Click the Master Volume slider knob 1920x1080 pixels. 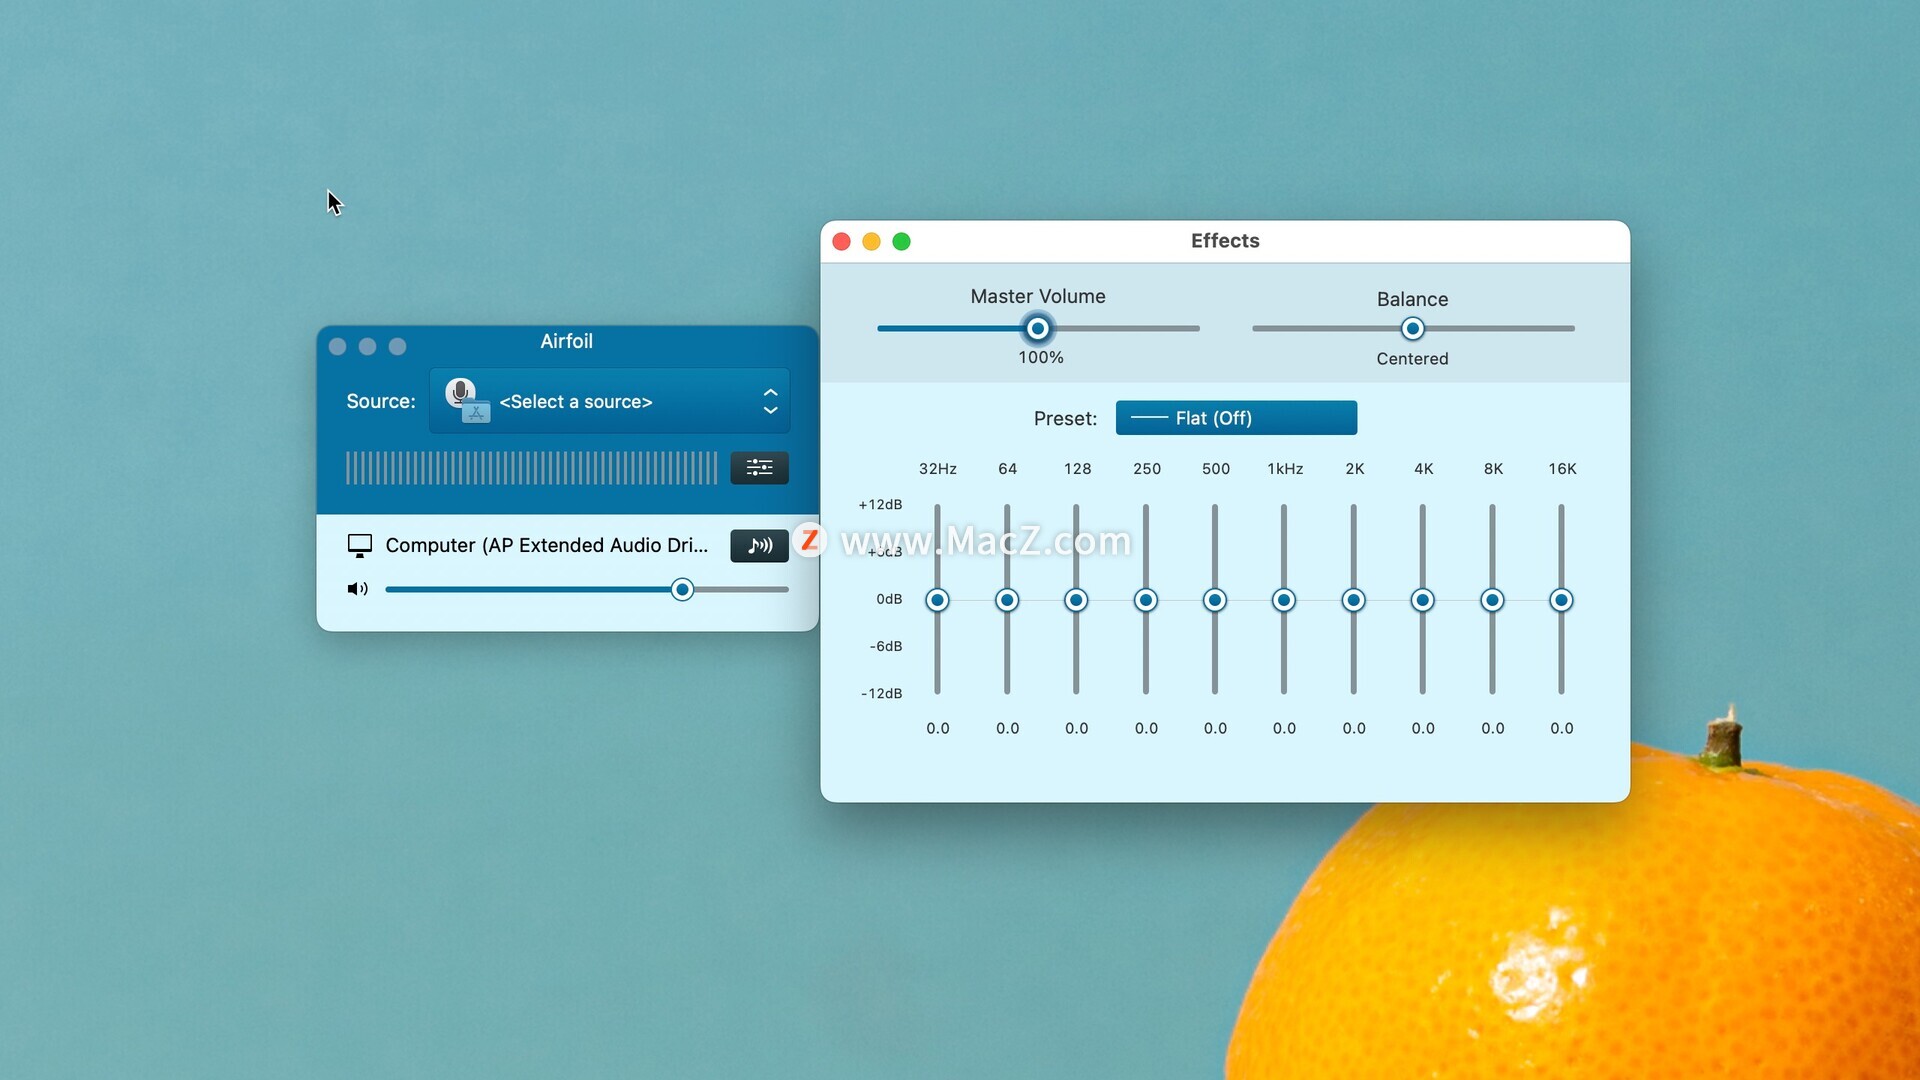point(1038,328)
